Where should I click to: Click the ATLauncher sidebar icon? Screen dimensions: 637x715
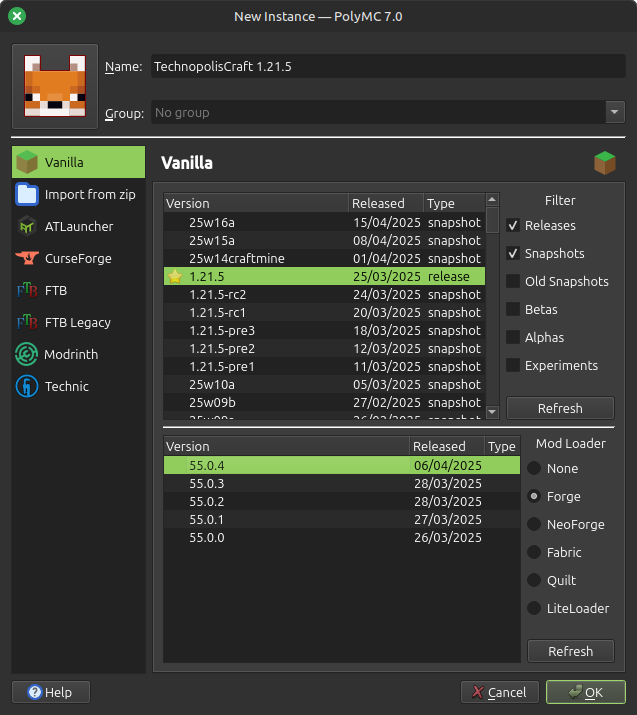point(27,226)
